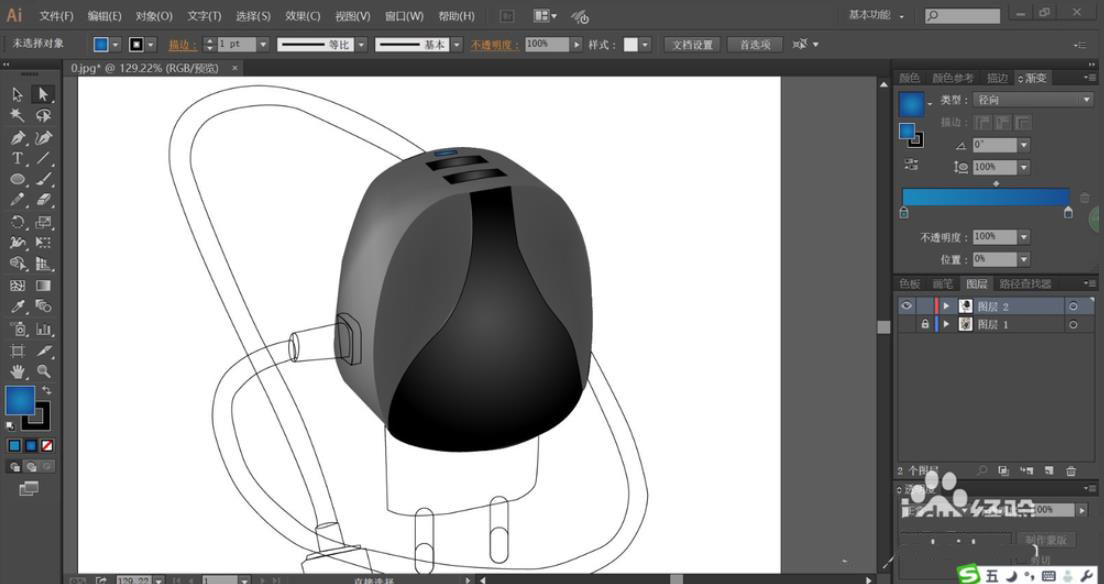
Task: Open the 基本功能 workspace dropdown
Action: pos(877,16)
